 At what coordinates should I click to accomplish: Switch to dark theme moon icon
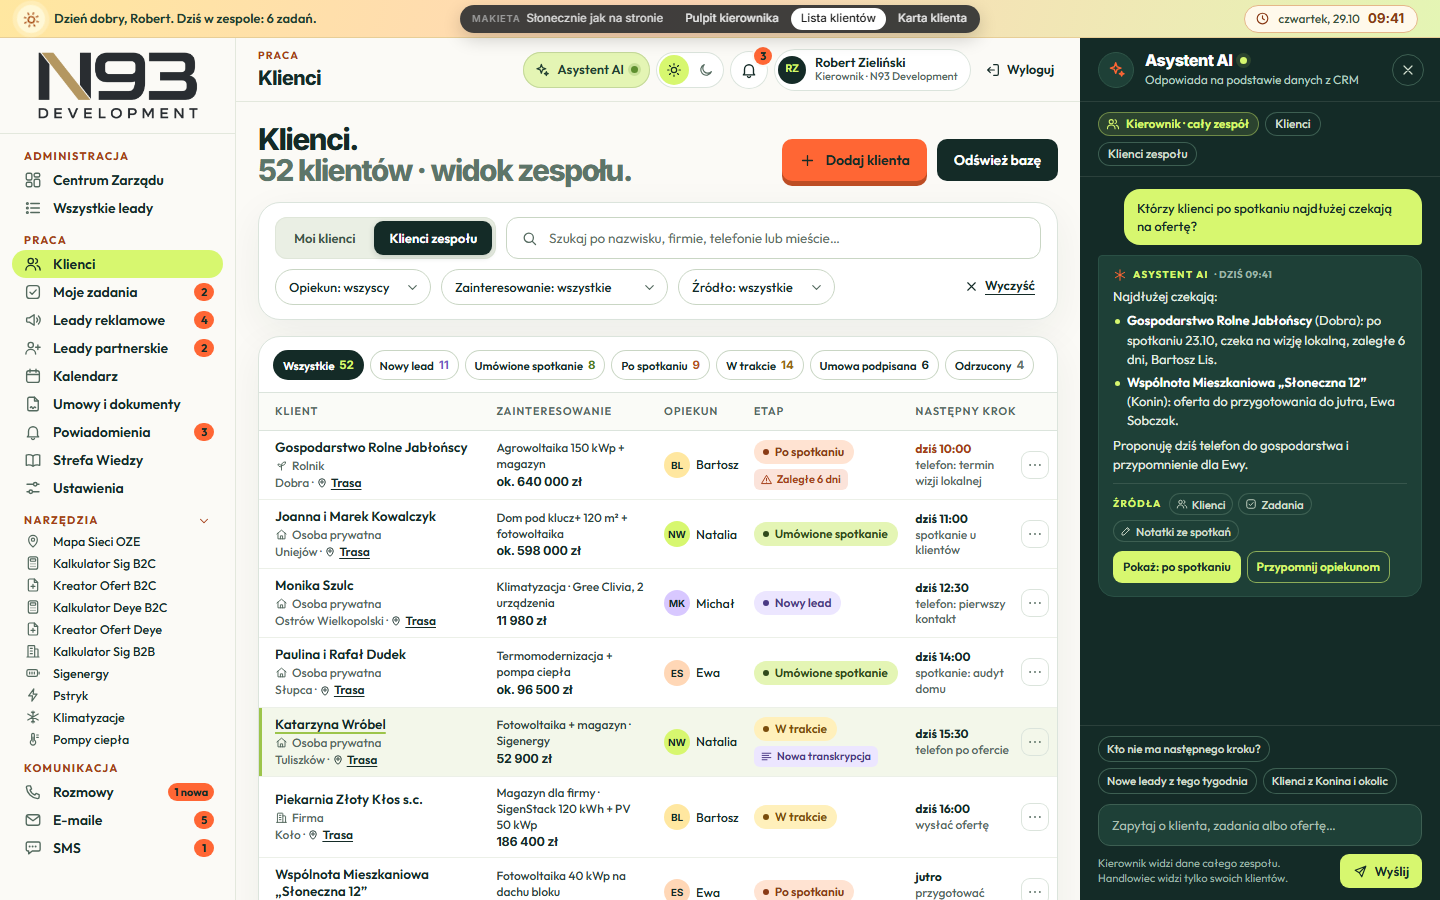tap(706, 70)
